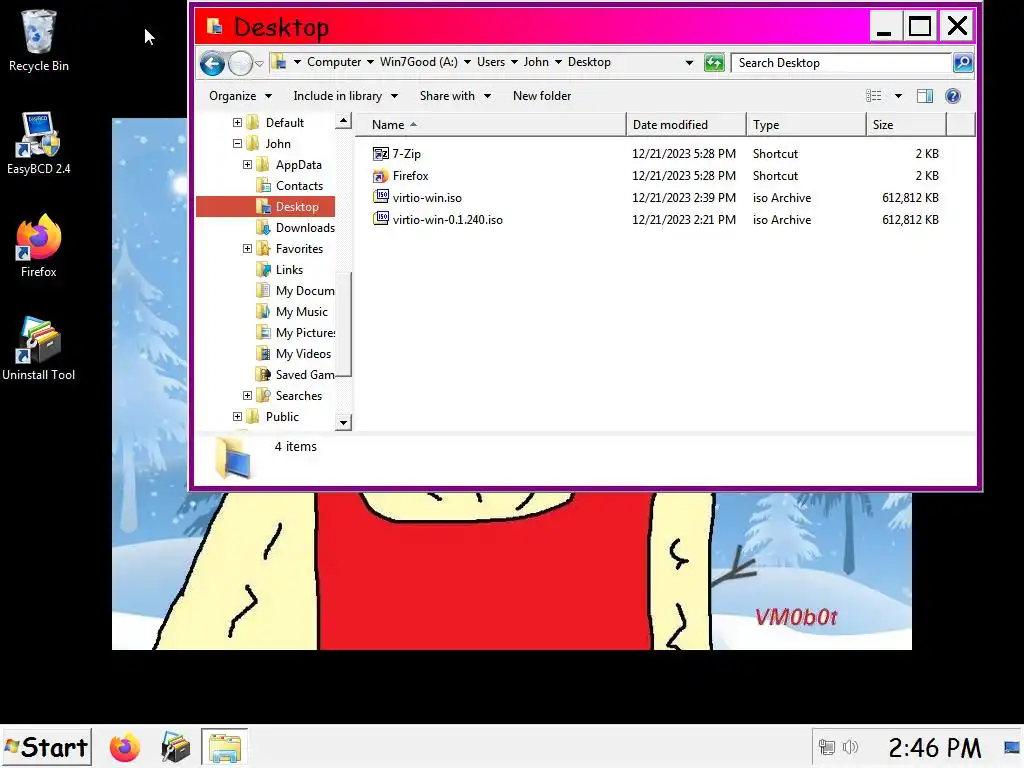Screen dimensions: 1024x768
Task: Click the volume speaker icon in tray
Action: 850,747
